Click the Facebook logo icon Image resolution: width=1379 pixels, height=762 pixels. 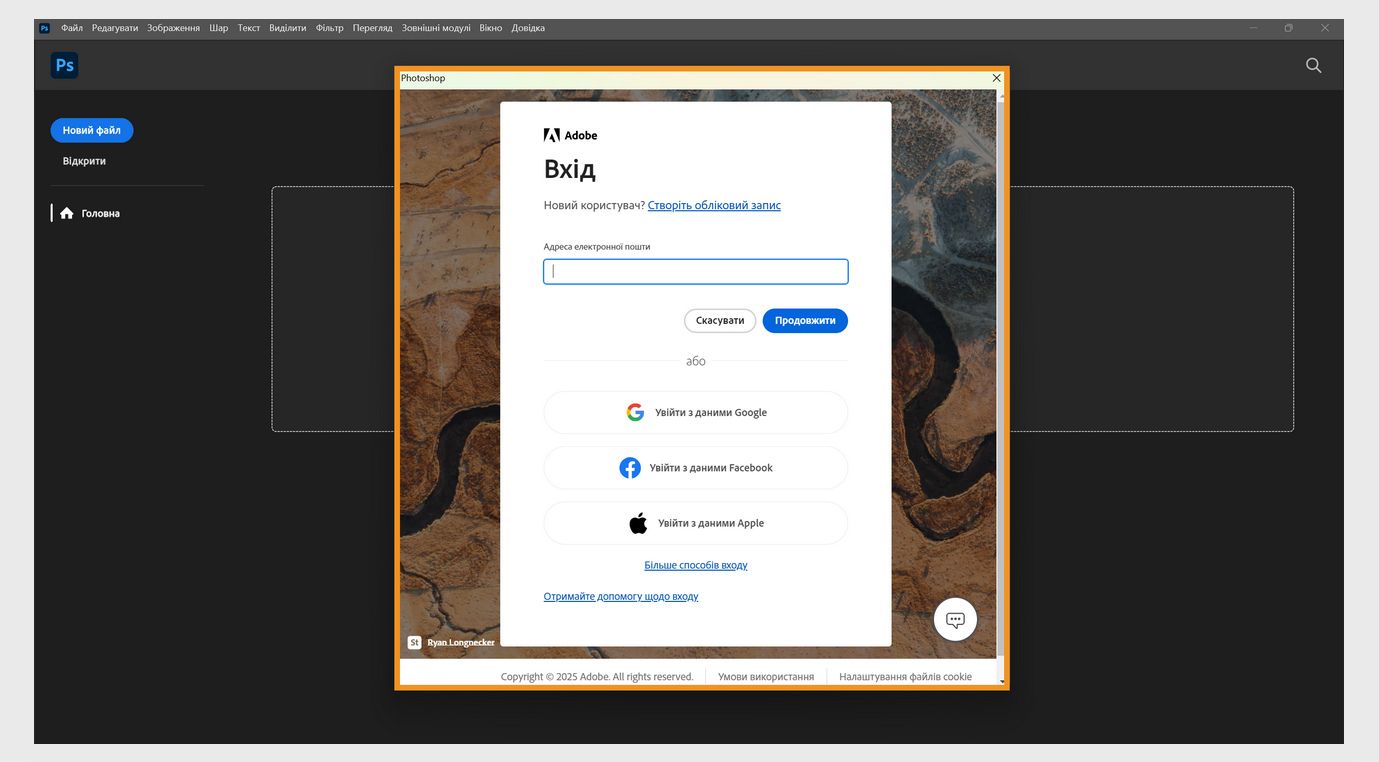(630, 468)
